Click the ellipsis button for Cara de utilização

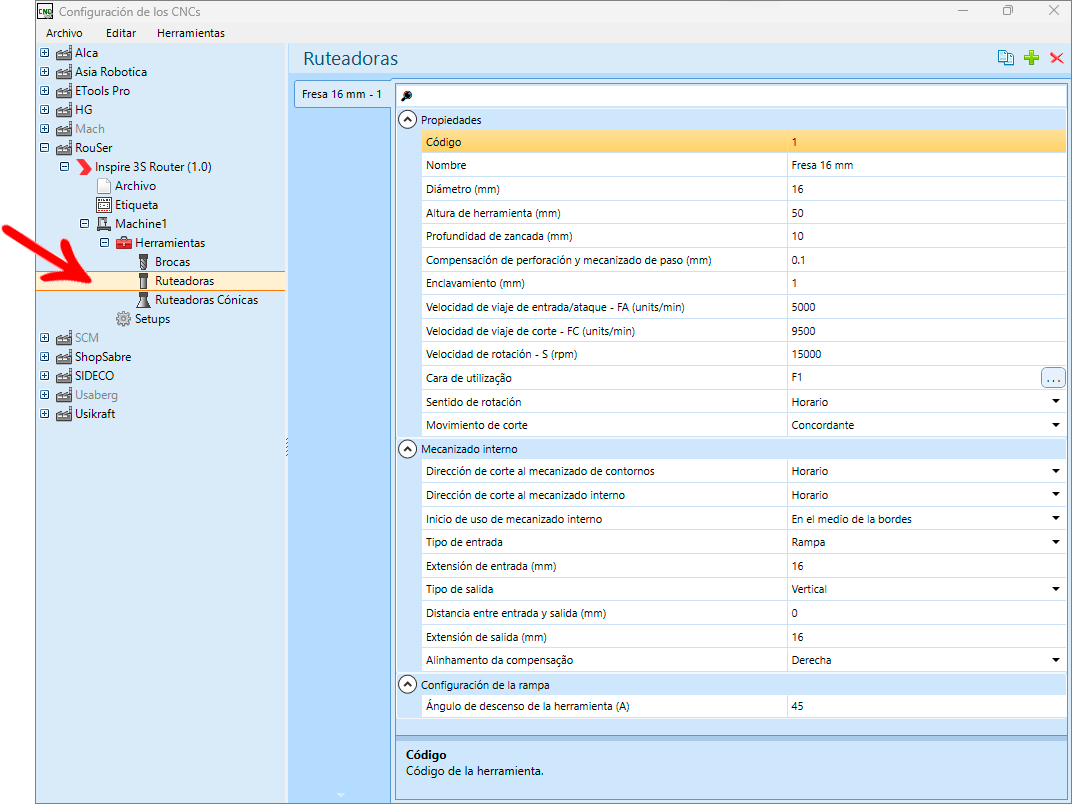tap(1053, 378)
